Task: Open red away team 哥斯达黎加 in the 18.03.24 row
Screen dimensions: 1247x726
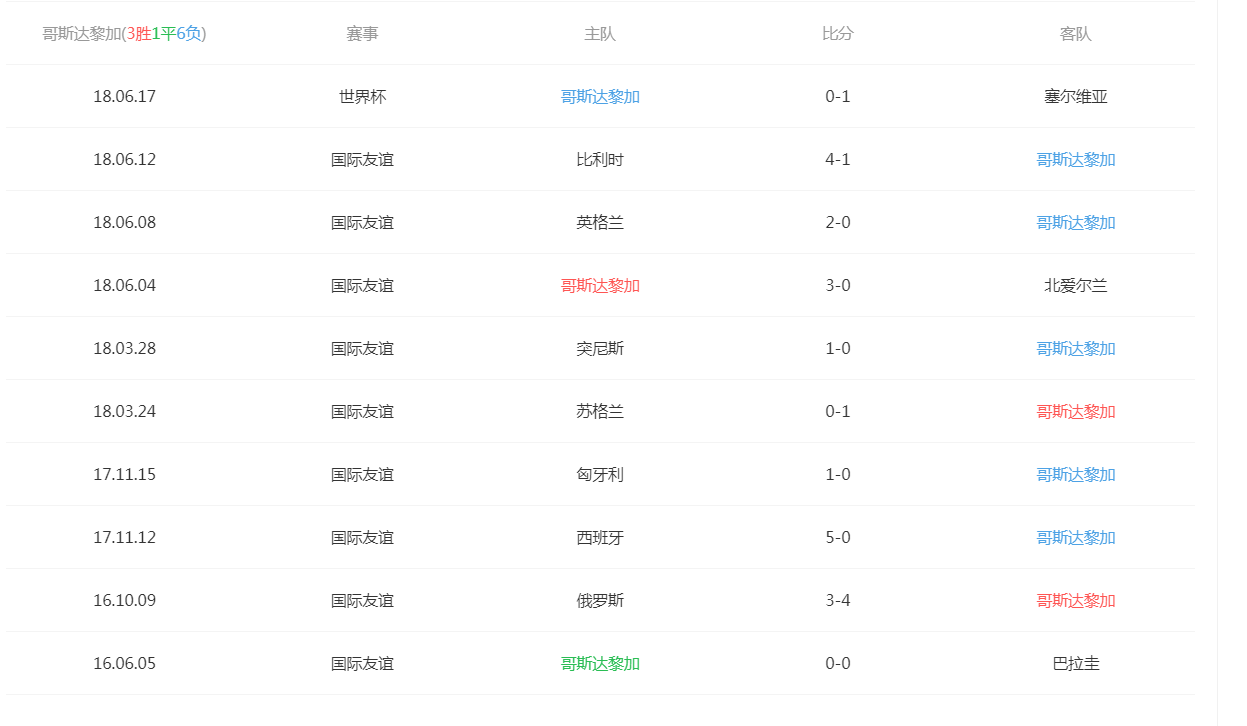Action: 1076,412
